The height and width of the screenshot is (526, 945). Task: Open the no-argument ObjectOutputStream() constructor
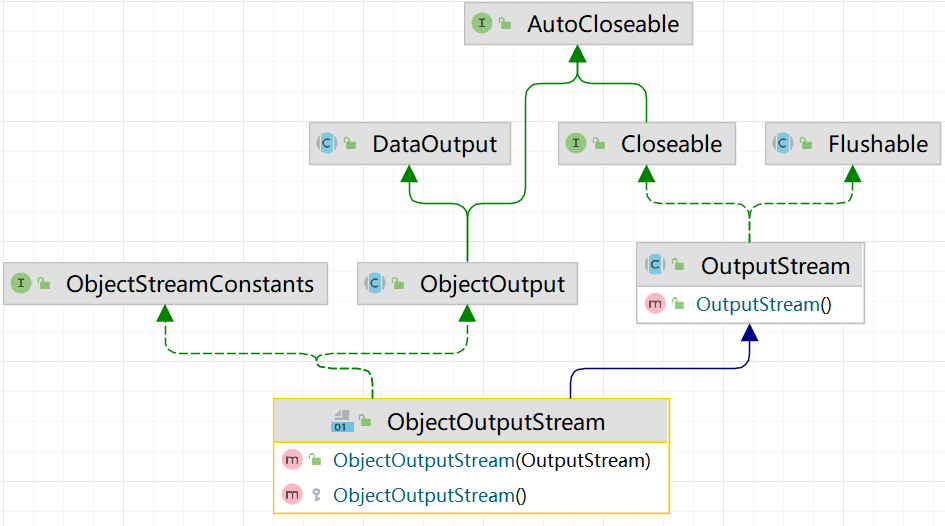[x=429, y=495]
